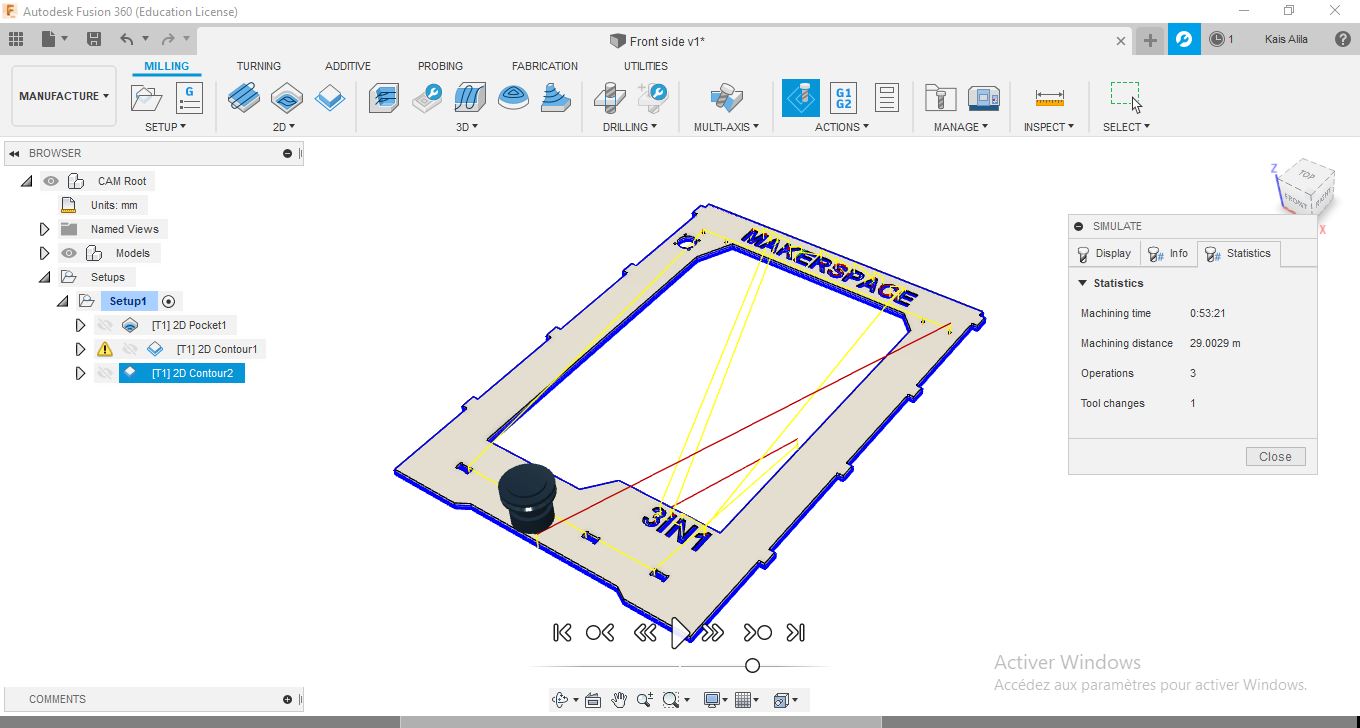The image size is (1360, 728).
Task: Switch to the ADDITIVE tab
Action: [348, 66]
